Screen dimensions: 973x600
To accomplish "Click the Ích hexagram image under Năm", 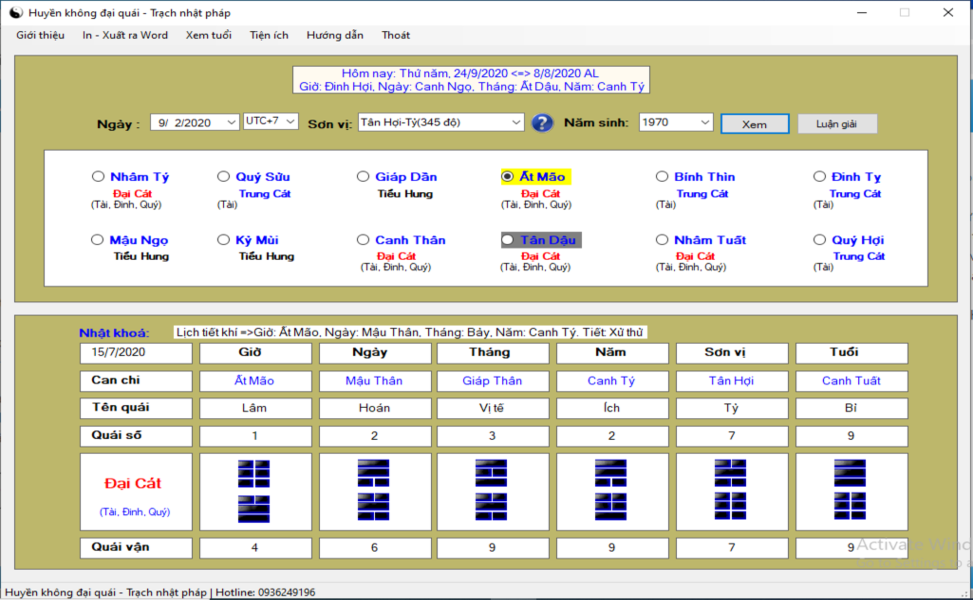I will click(611, 490).
